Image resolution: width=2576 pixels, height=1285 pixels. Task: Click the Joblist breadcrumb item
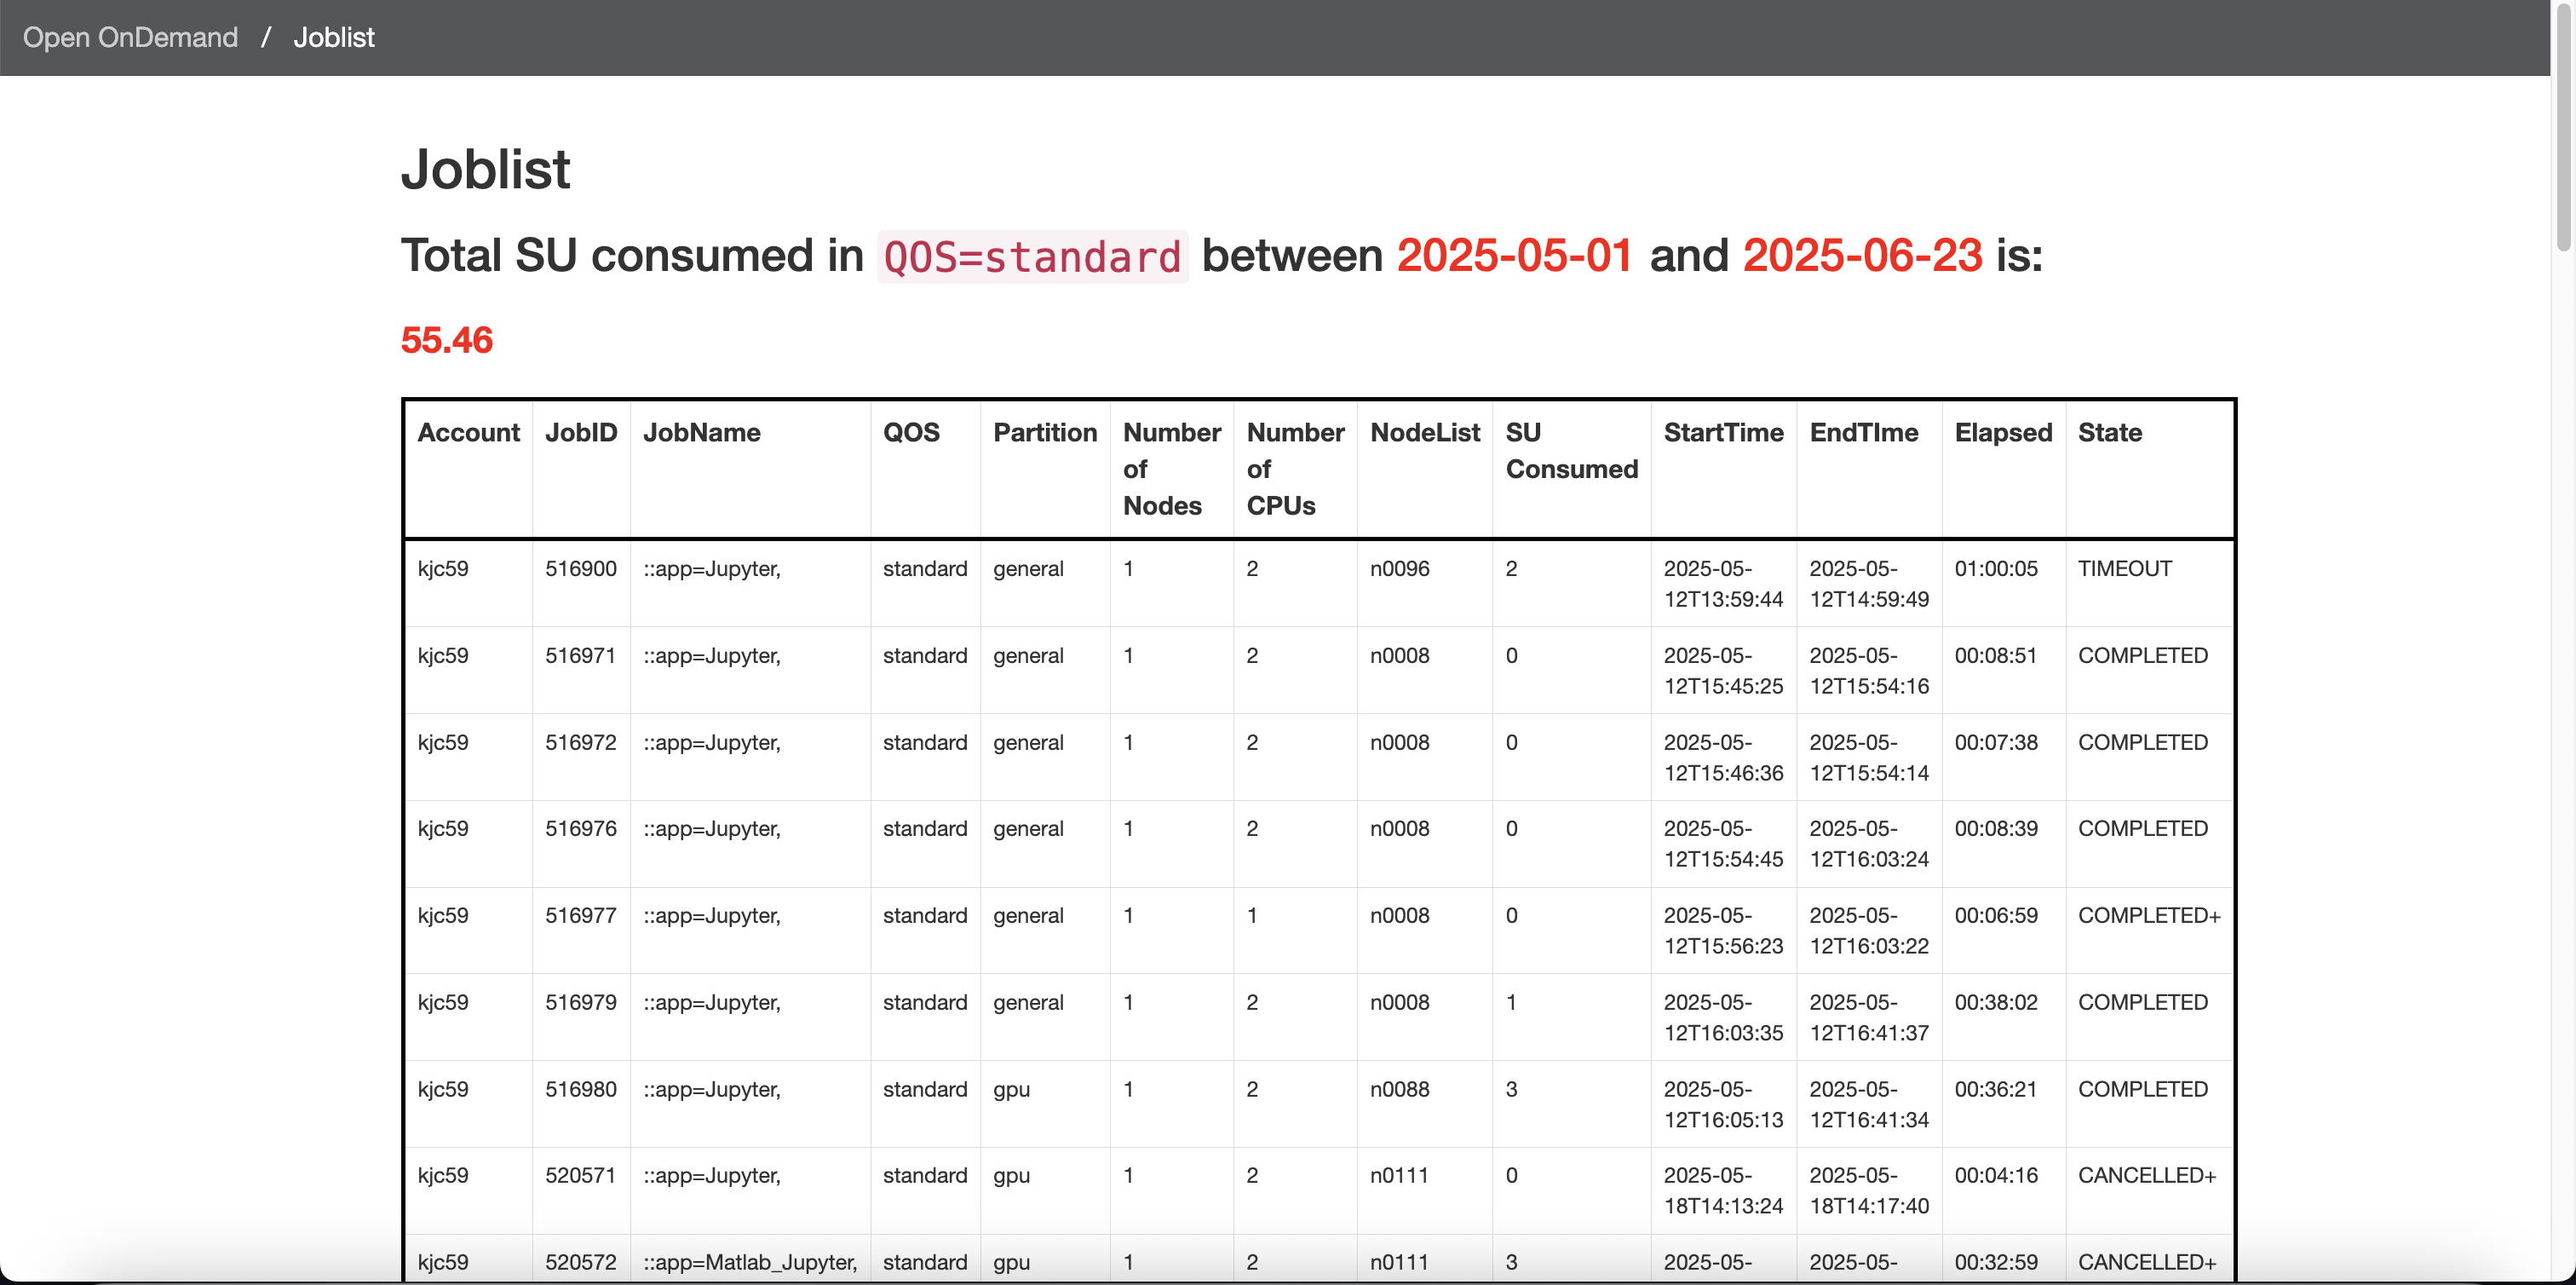point(333,37)
